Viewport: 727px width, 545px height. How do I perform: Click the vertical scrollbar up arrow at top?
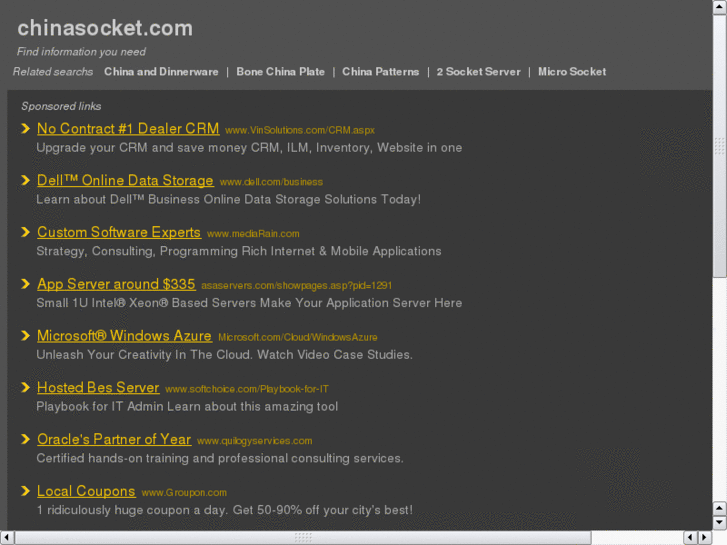coord(720,7)
